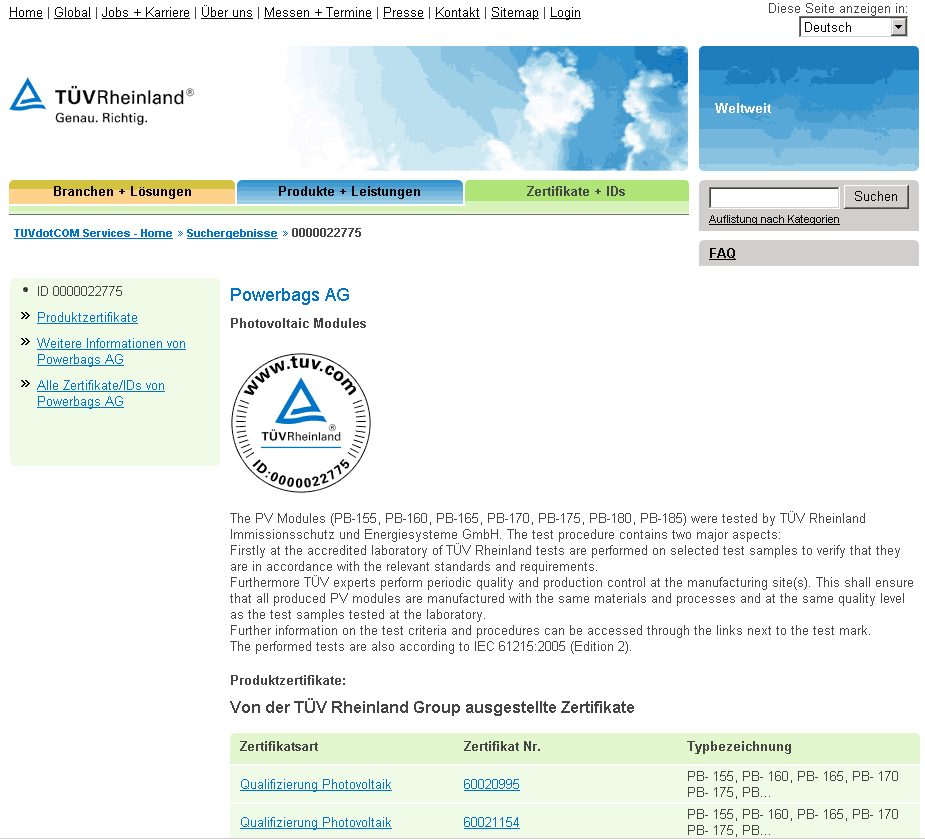Open Qualifizierung Photovoltaik for certificate 60020995
This screenshot has width=925, height=839.
pos(316,784)
